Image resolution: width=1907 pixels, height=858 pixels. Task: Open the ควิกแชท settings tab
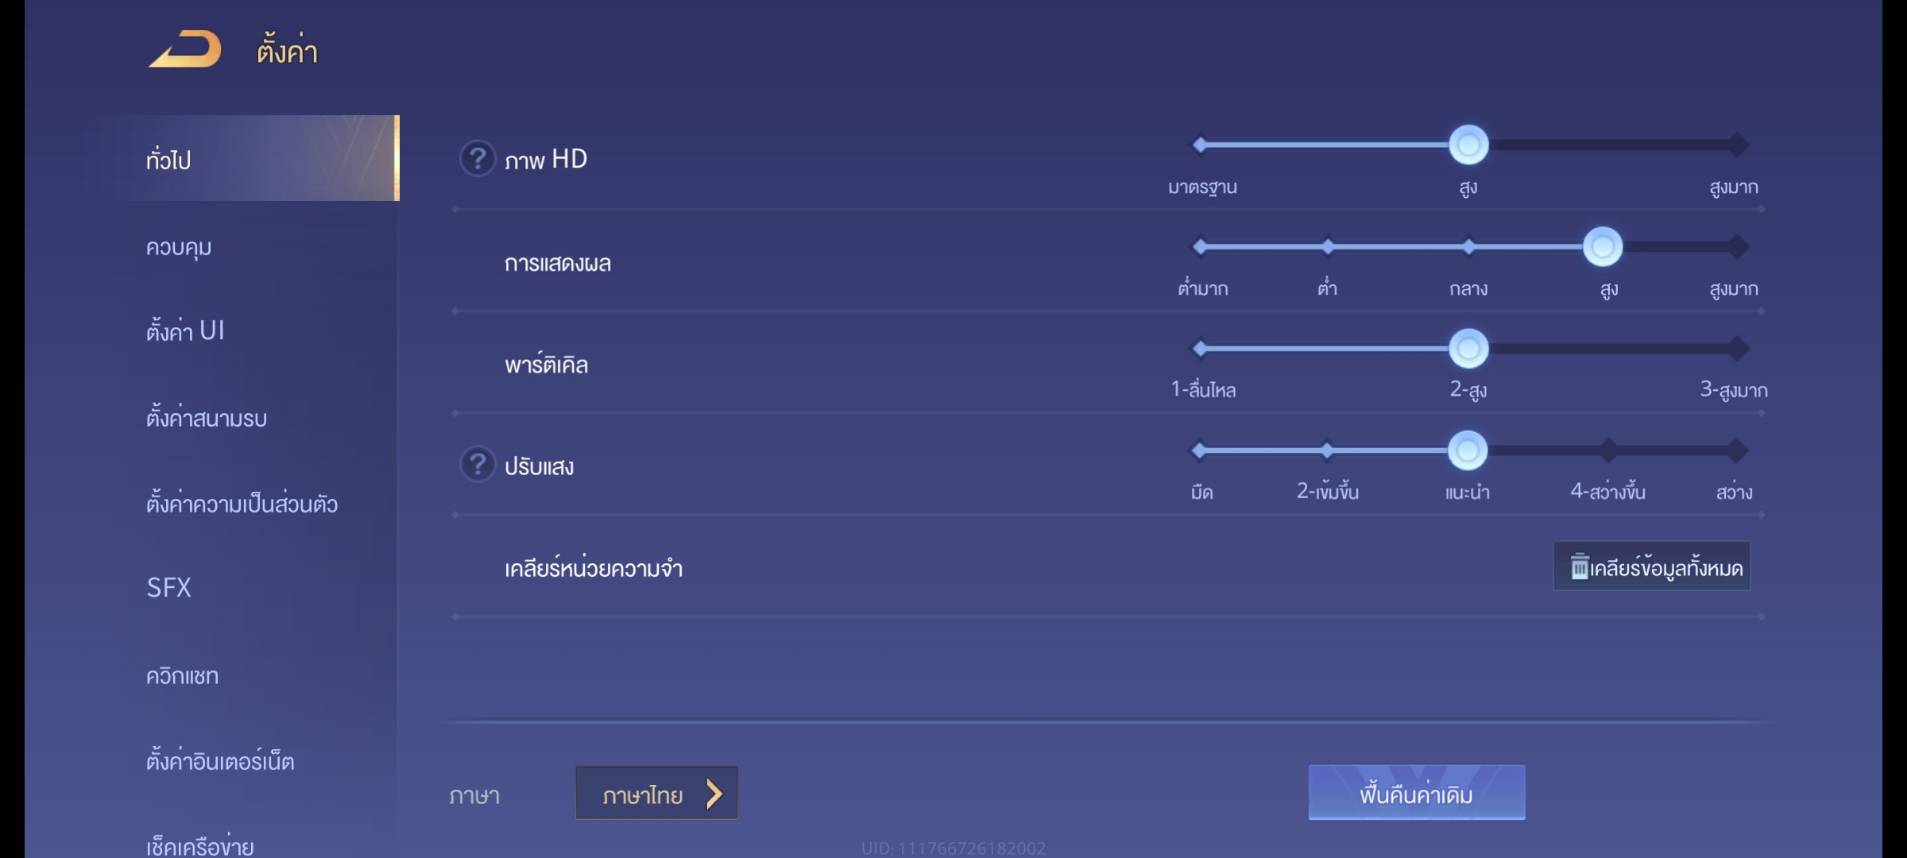tap(182, 676)
